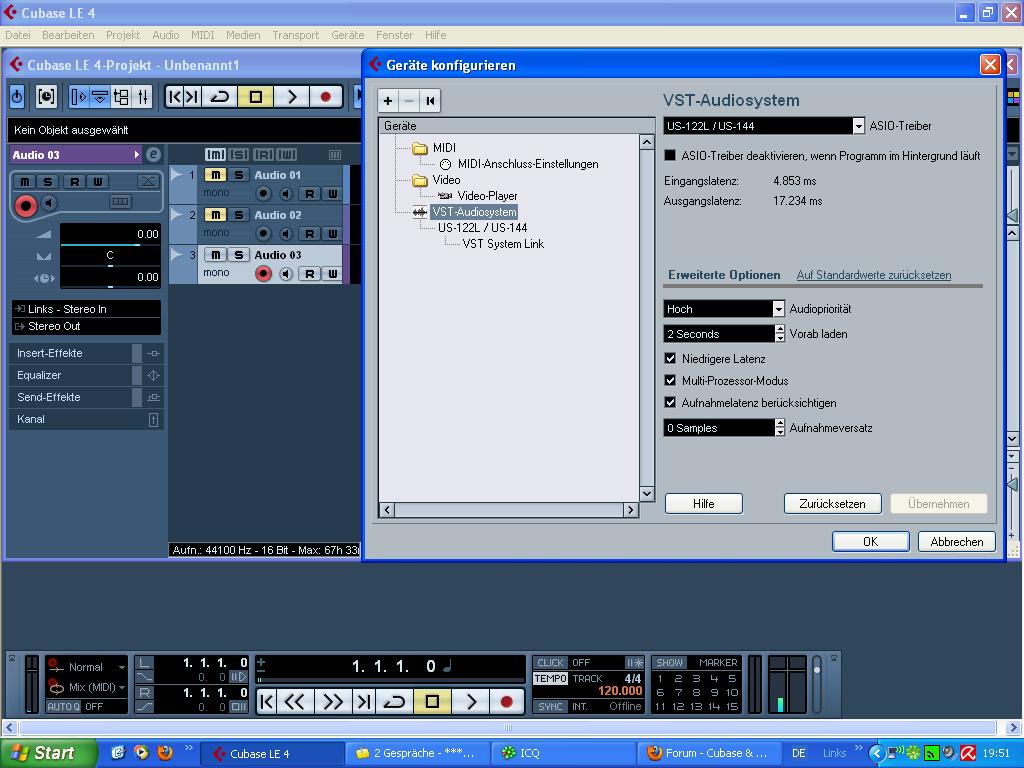
Task: Select VST System Link tree entry
Action: pyautogui.click(x=503, y=244)
